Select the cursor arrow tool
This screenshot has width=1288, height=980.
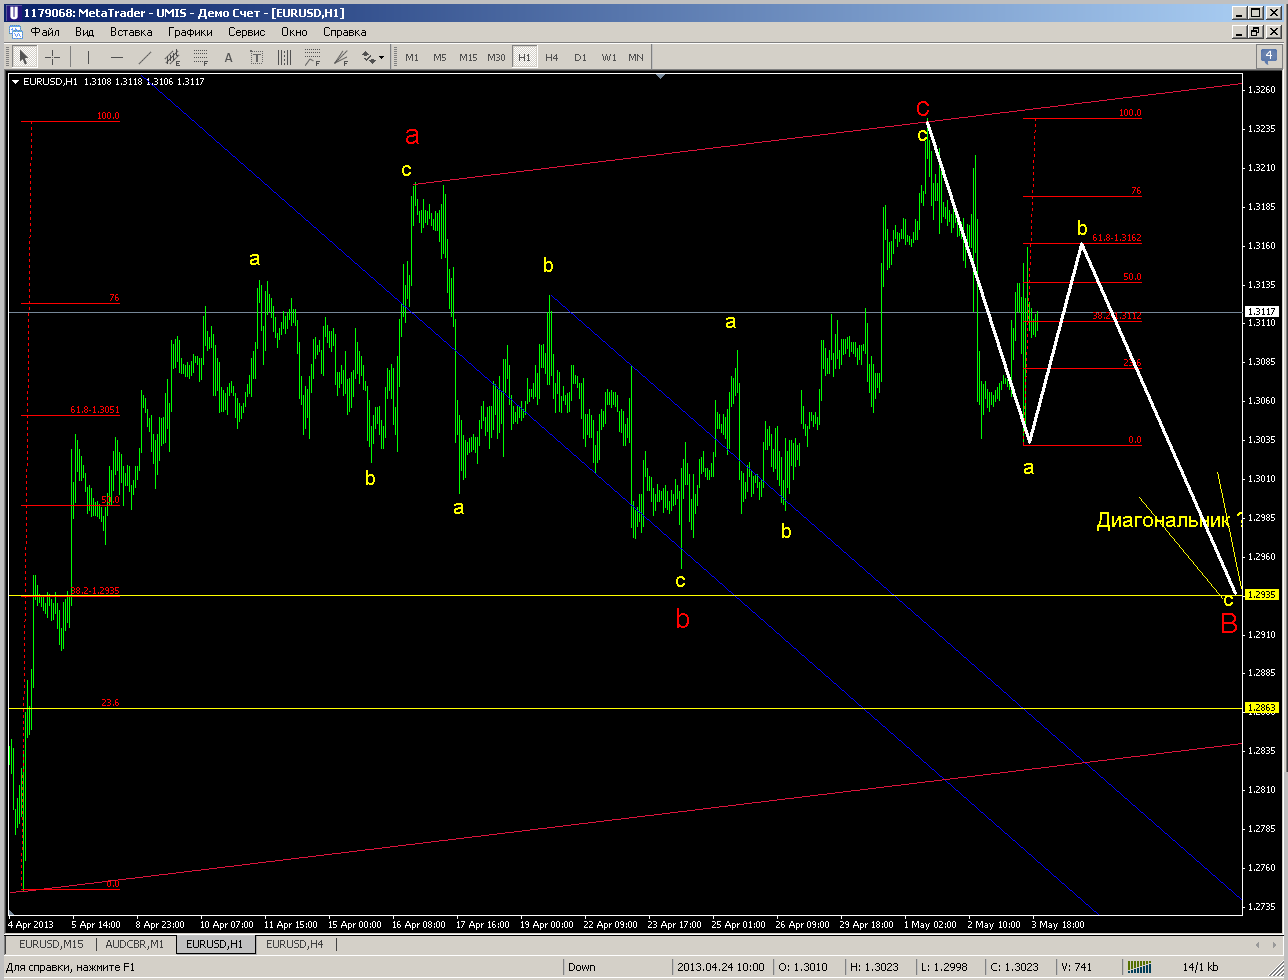pyautogui.click(x=24, y=57)
